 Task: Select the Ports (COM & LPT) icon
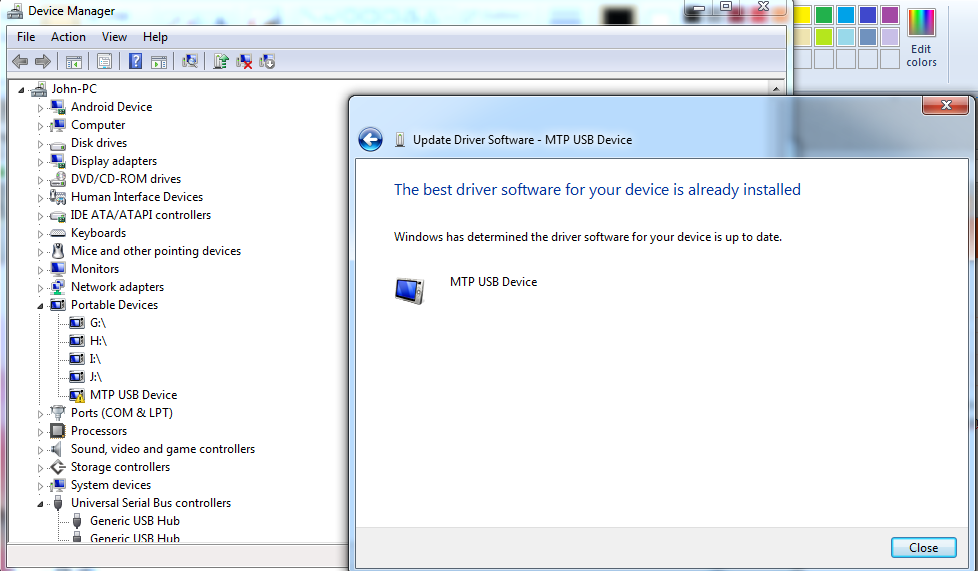coord(57,412)
